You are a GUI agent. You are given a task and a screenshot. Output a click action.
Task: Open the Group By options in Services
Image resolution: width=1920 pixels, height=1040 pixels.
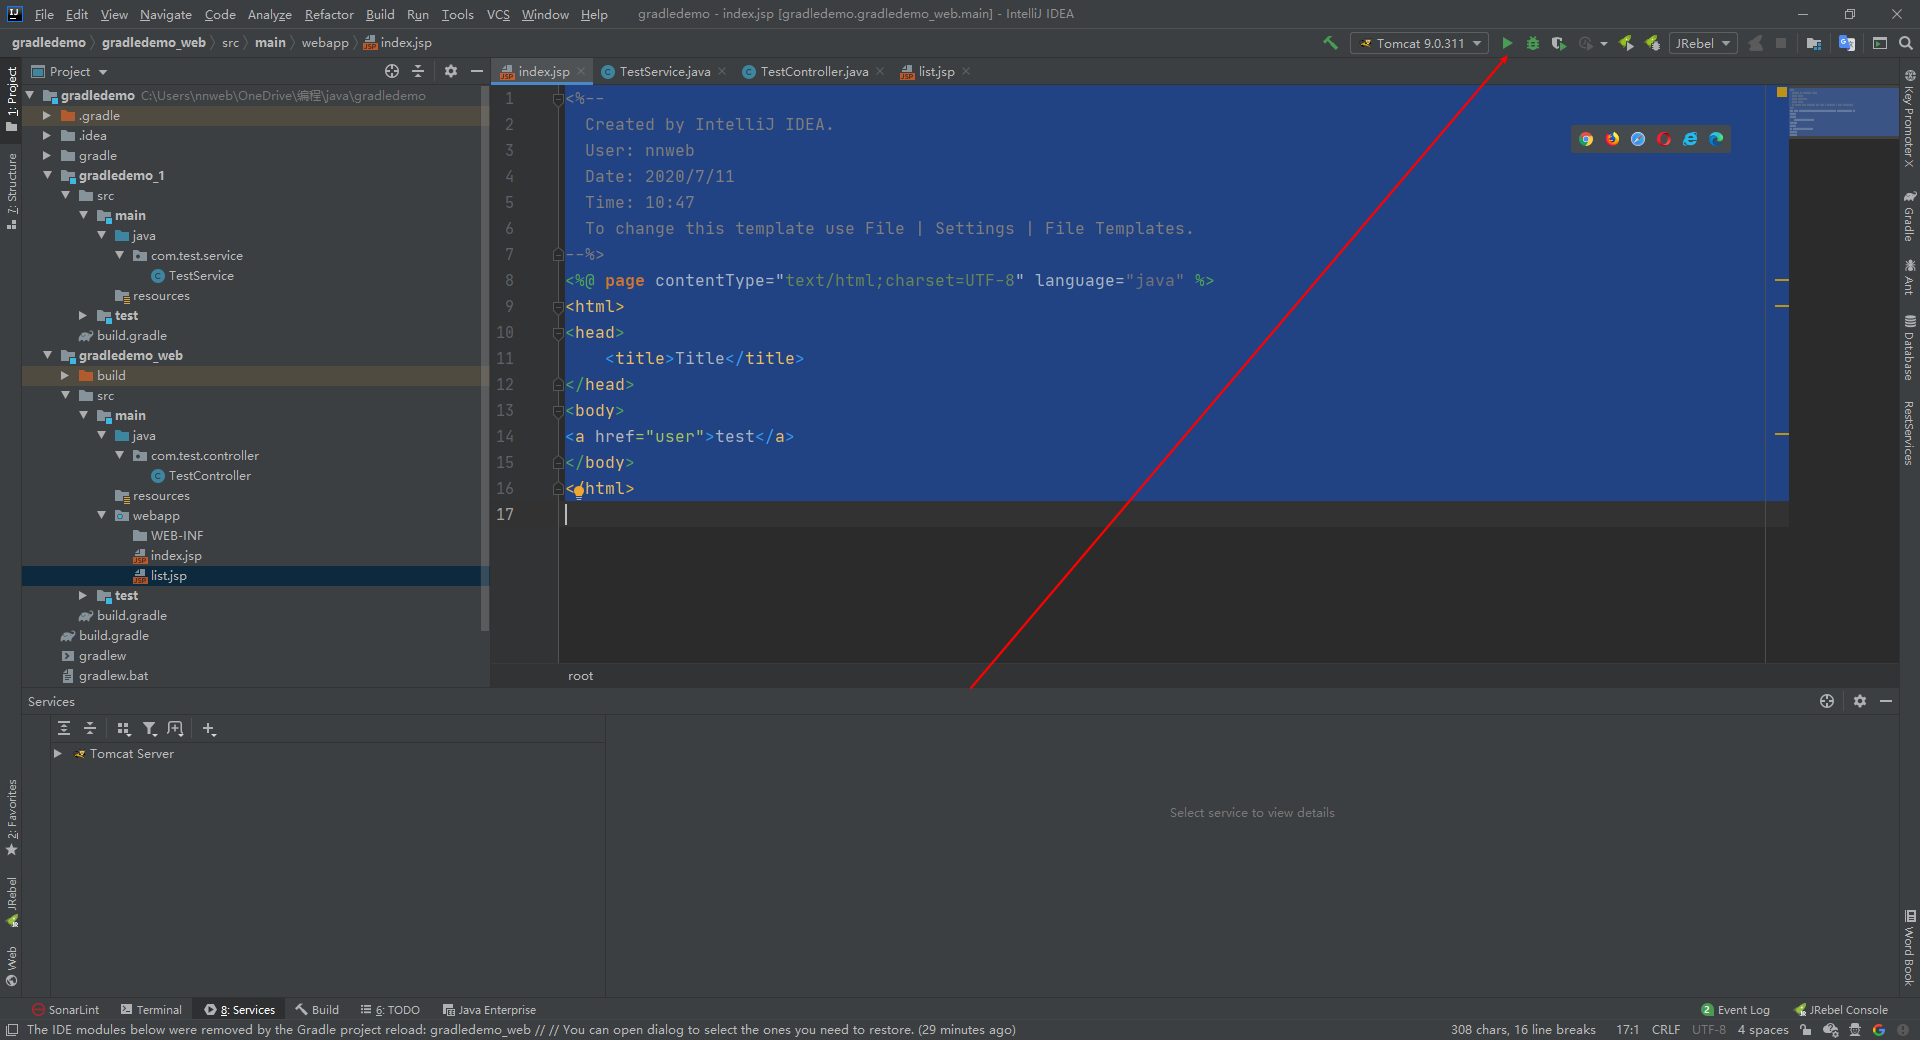(124, 729)
